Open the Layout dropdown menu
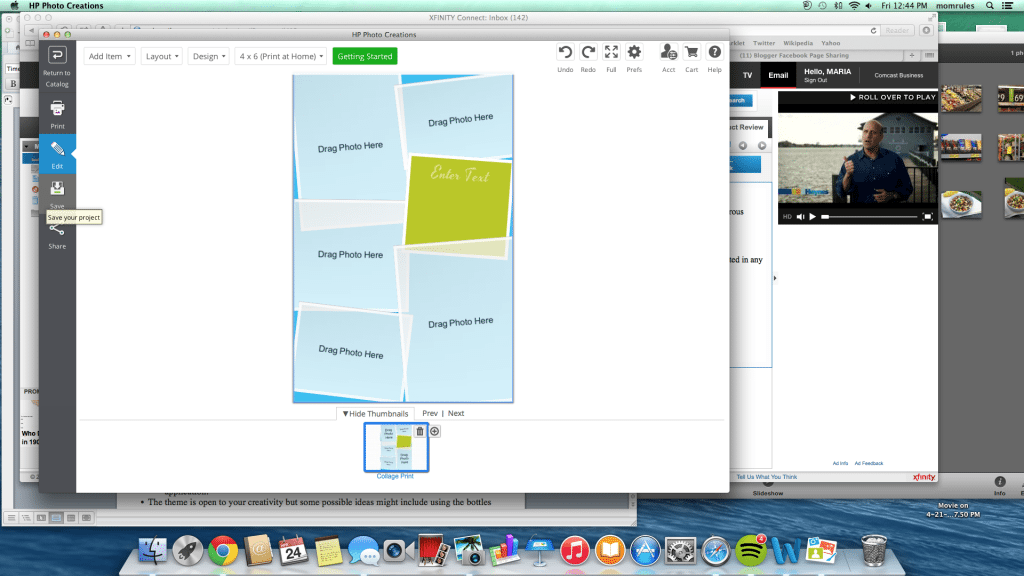Viewport: 1024px width, 576px height. pyautogui.click(x=161, y=56)
